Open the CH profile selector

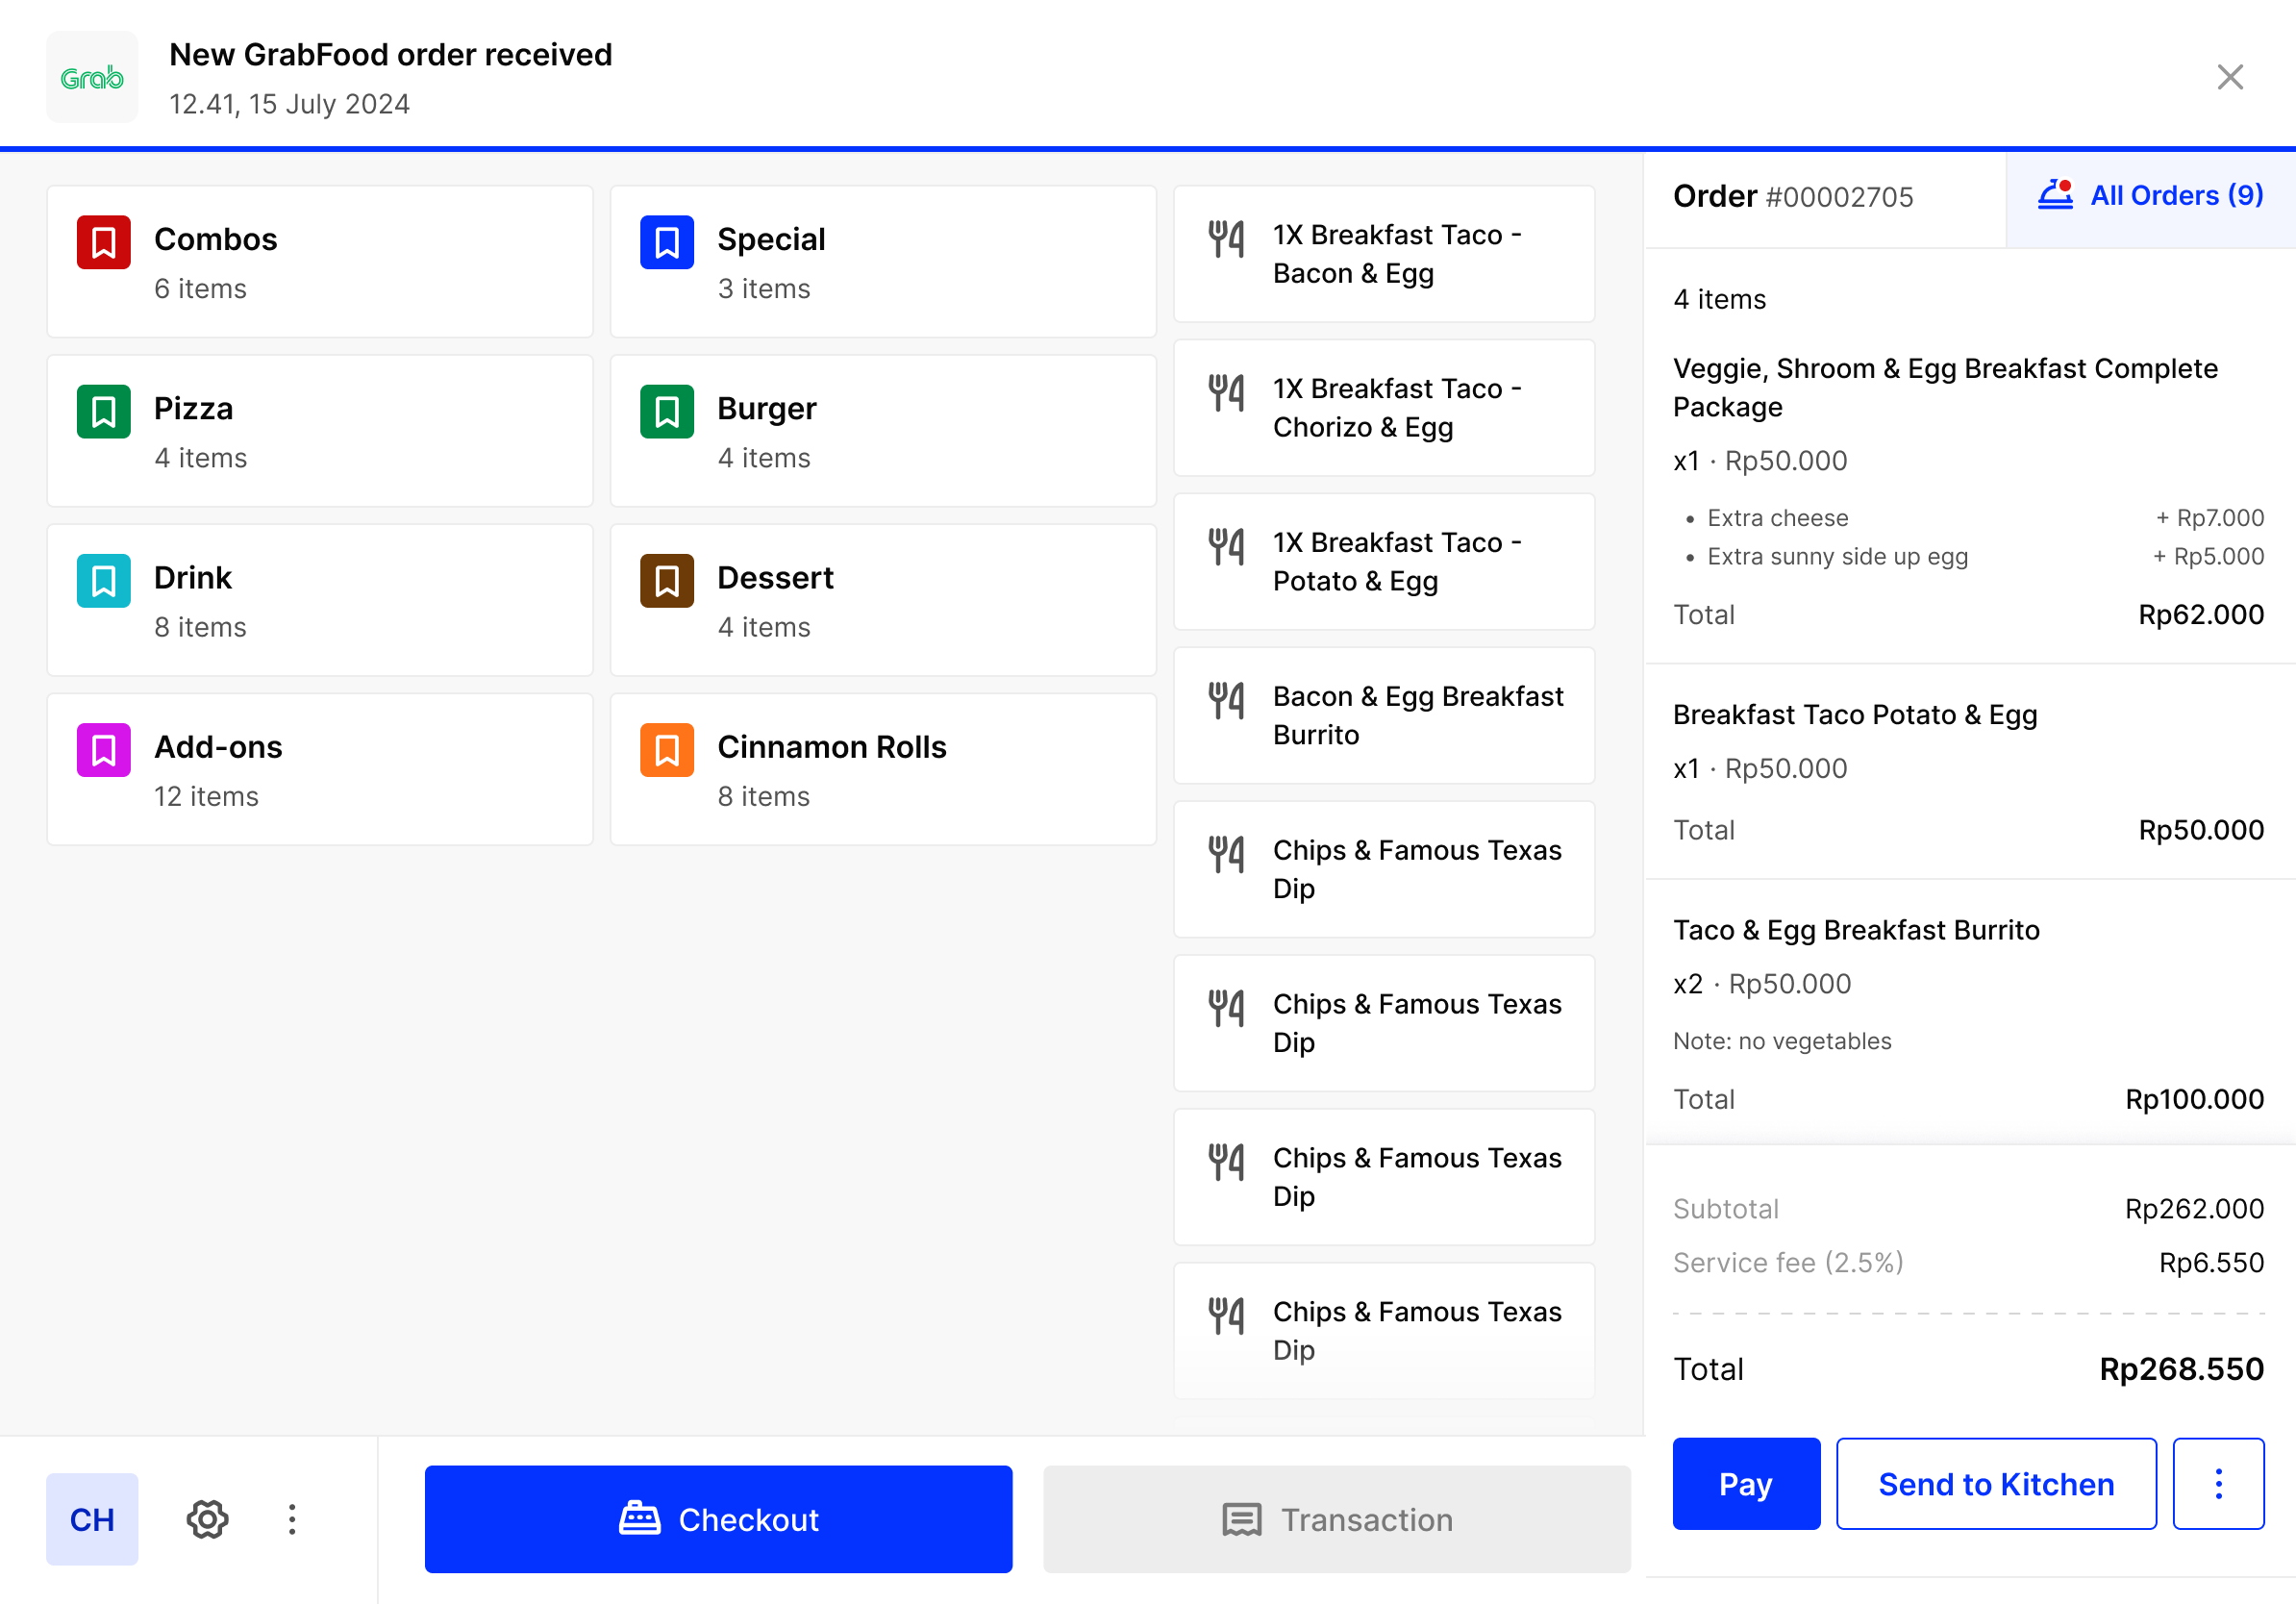coord(91,1519)
